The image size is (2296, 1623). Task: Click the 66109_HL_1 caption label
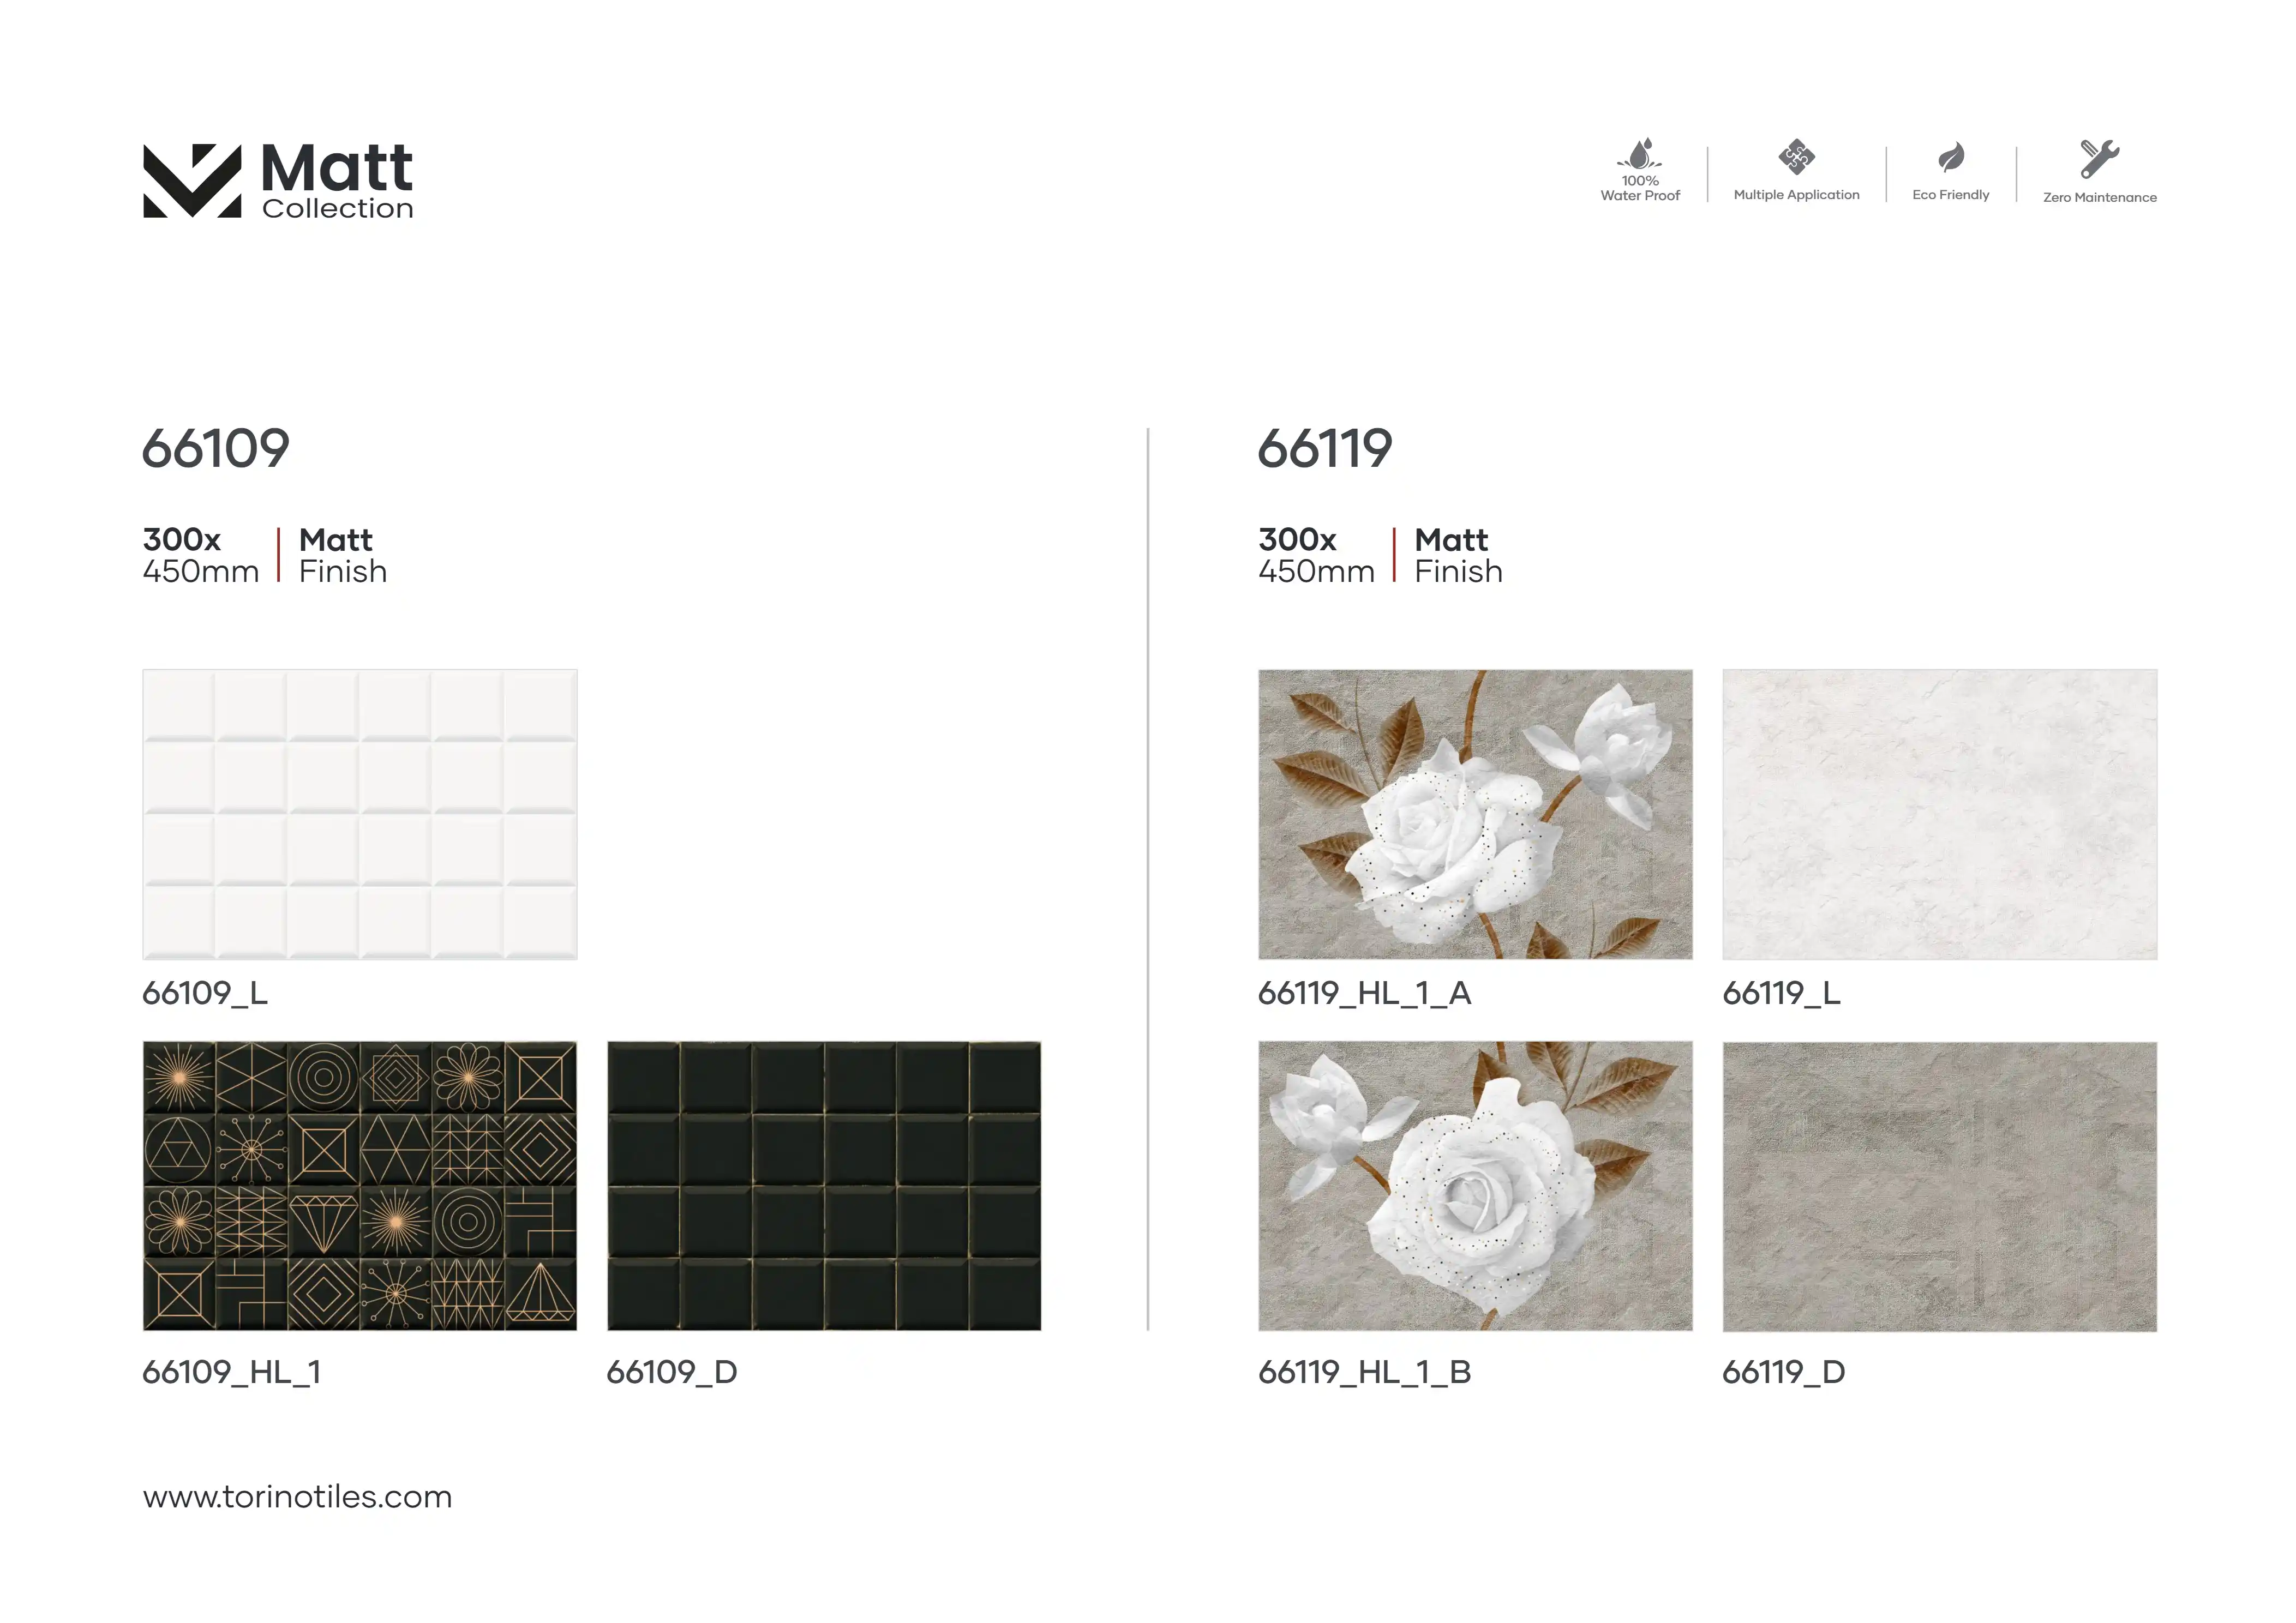(x=231, y=1372)
